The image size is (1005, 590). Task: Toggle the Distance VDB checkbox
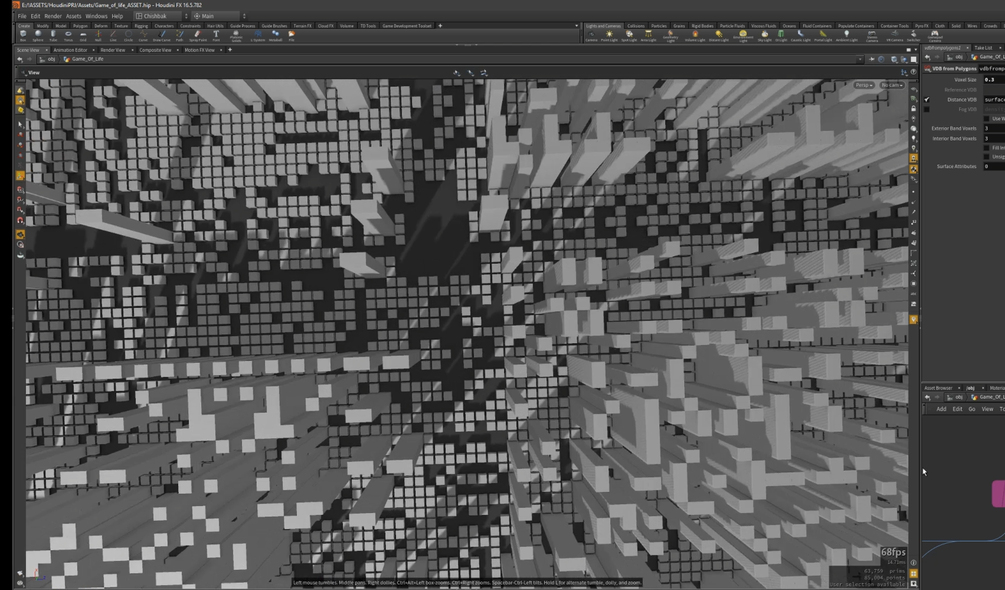927,99
